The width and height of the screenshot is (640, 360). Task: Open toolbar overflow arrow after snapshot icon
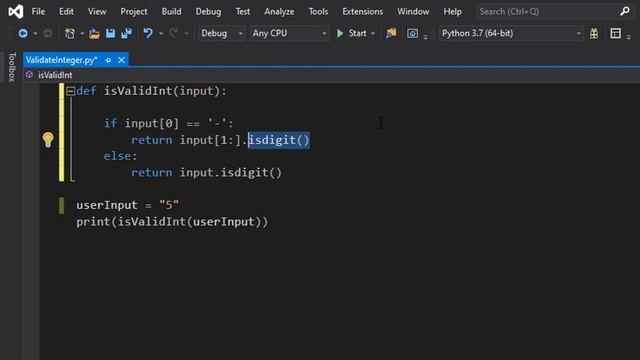tap(426, 37)
